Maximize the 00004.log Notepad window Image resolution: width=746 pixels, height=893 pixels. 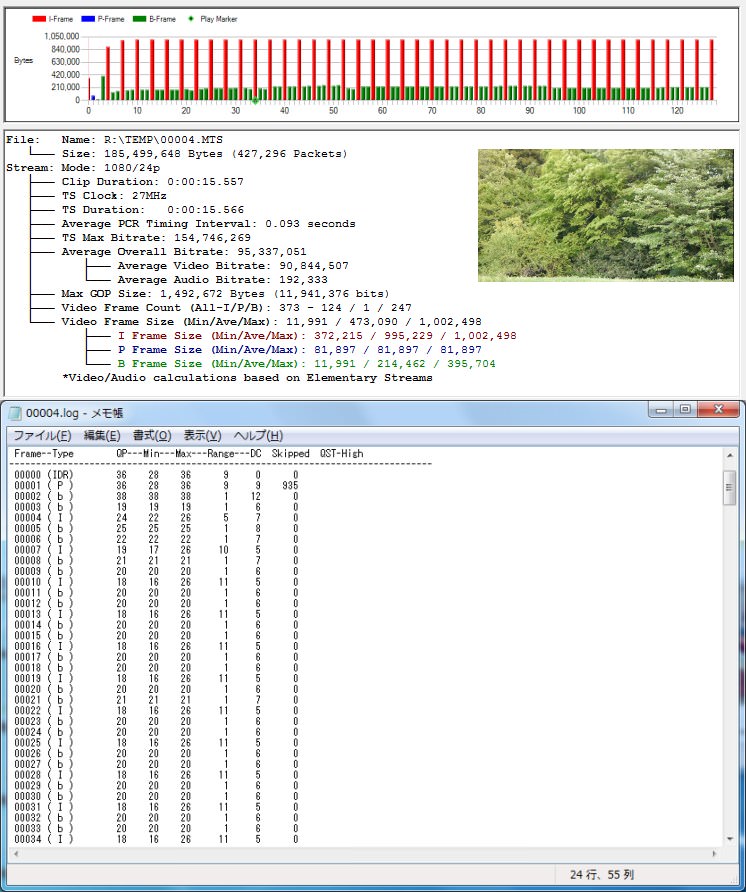coord(685,410)
